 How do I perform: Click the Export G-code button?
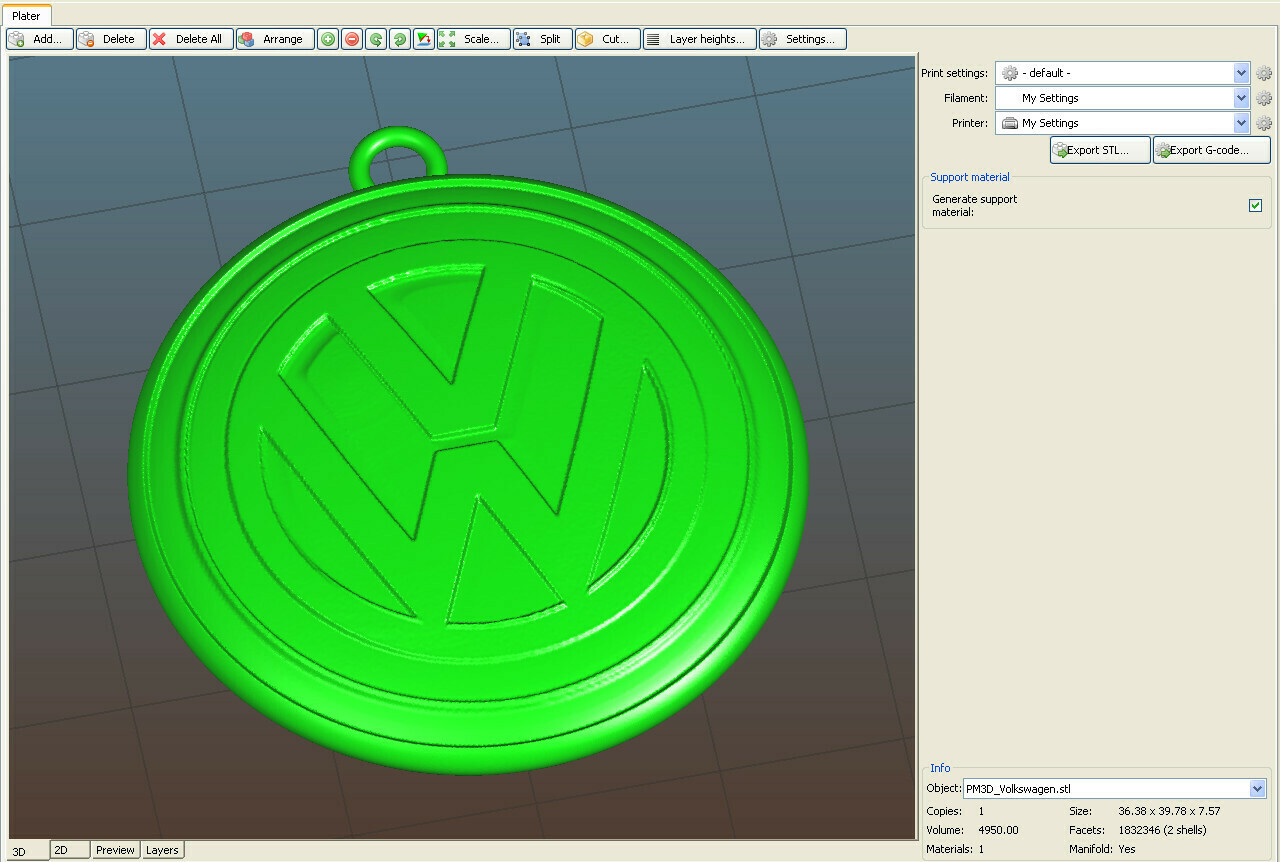[x=1211, y=150]
